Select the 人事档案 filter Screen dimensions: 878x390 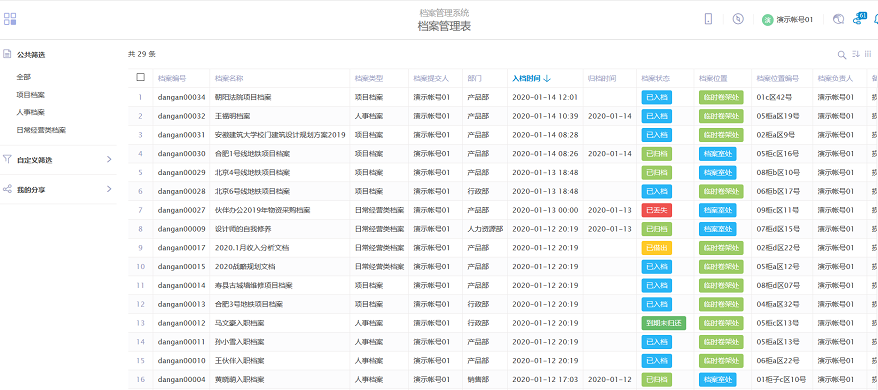click(x=31, y=112)
